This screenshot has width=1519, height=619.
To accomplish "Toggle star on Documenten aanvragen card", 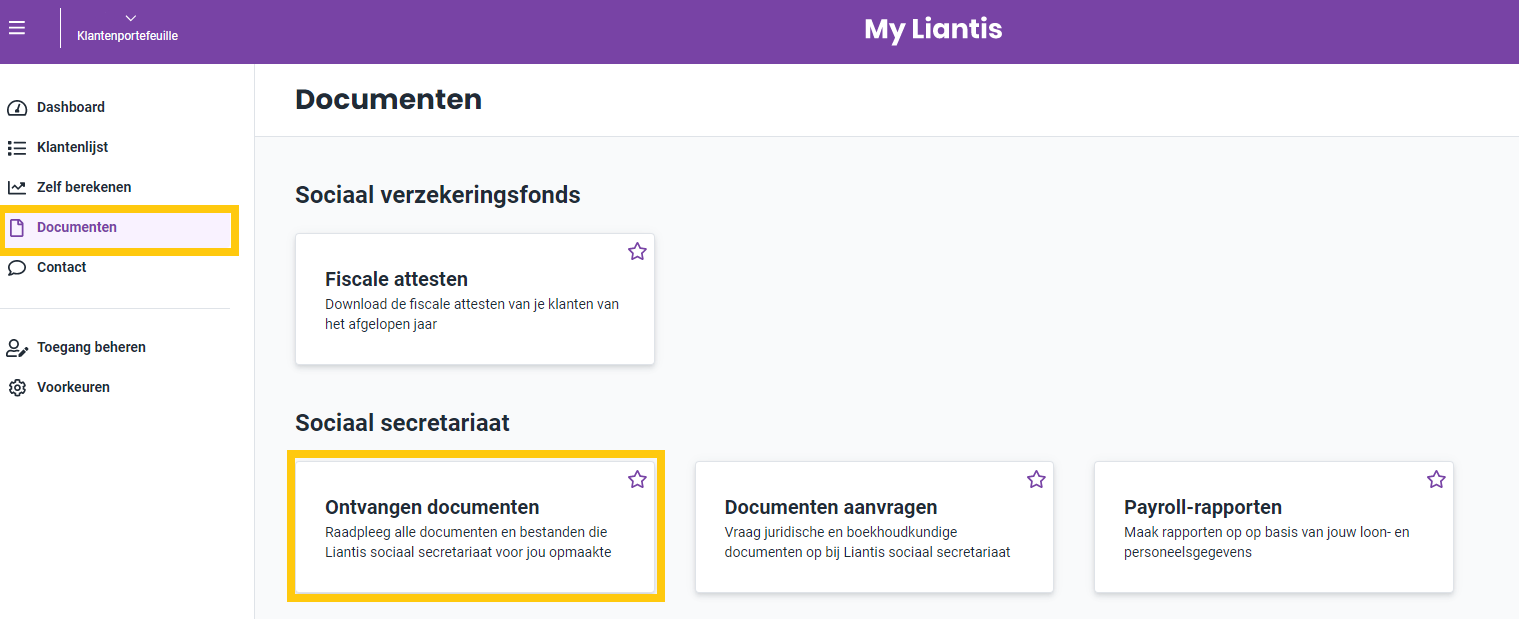I will 1036,480.
